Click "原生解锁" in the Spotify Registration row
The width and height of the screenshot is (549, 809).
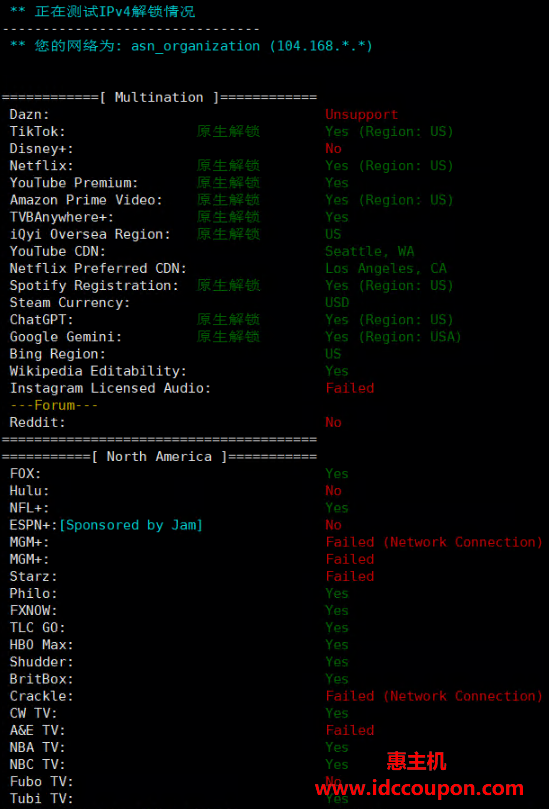[228, 285]
